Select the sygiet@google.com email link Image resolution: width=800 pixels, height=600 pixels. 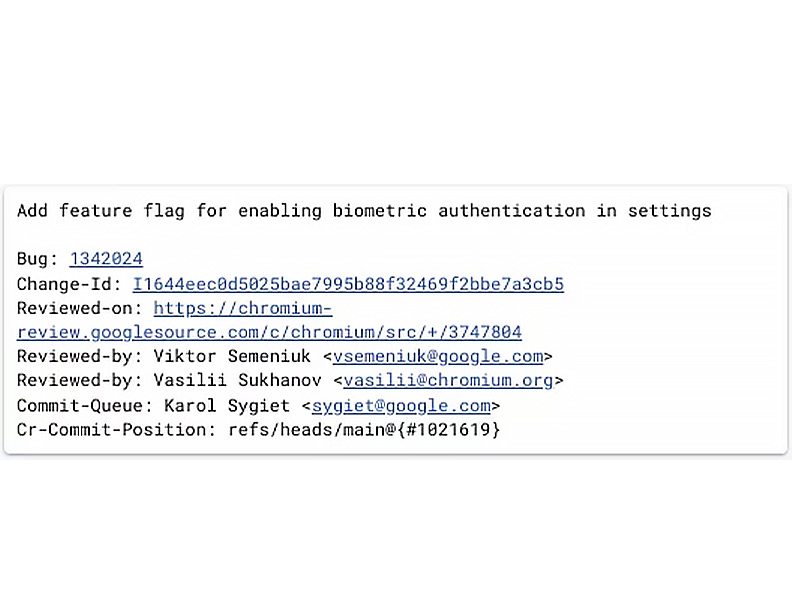401,405
